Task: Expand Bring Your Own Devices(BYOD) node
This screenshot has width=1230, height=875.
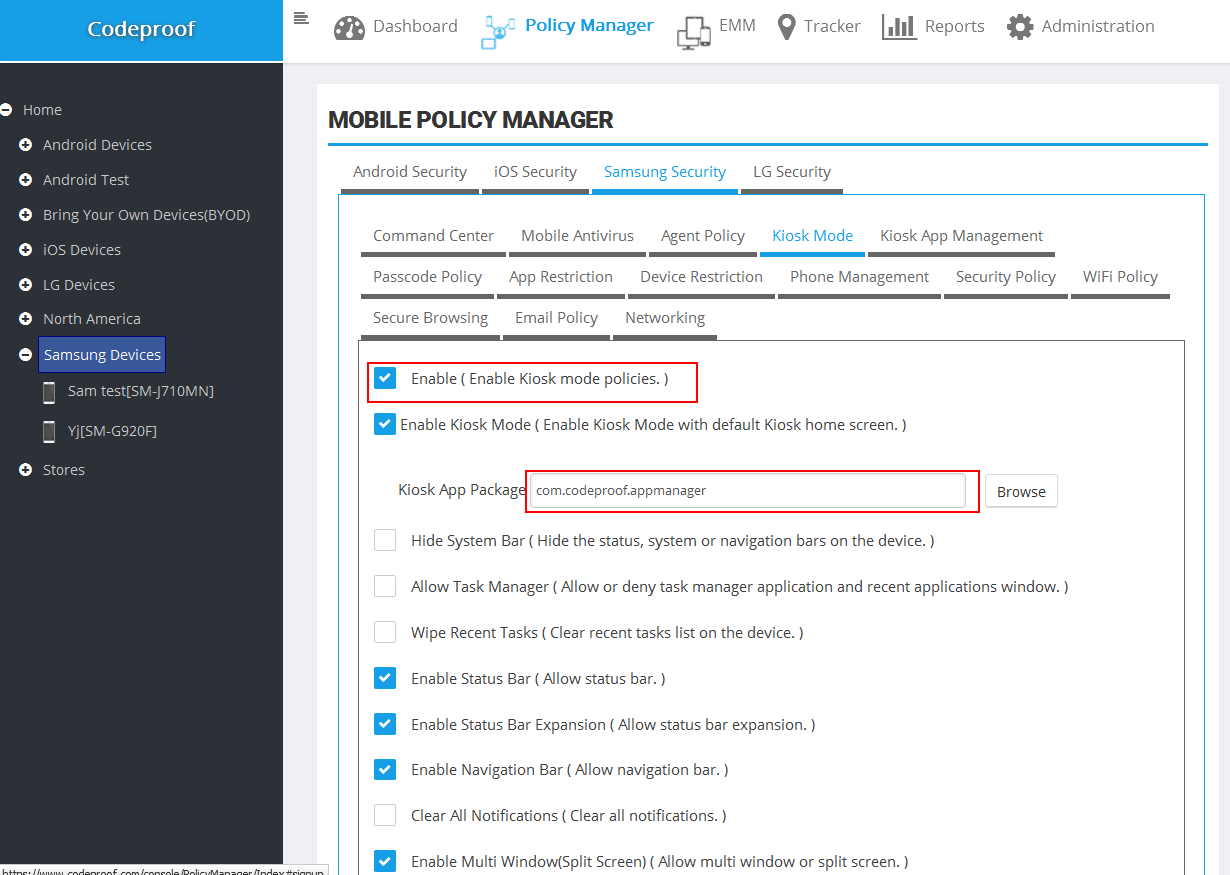Action: point(26,215)
